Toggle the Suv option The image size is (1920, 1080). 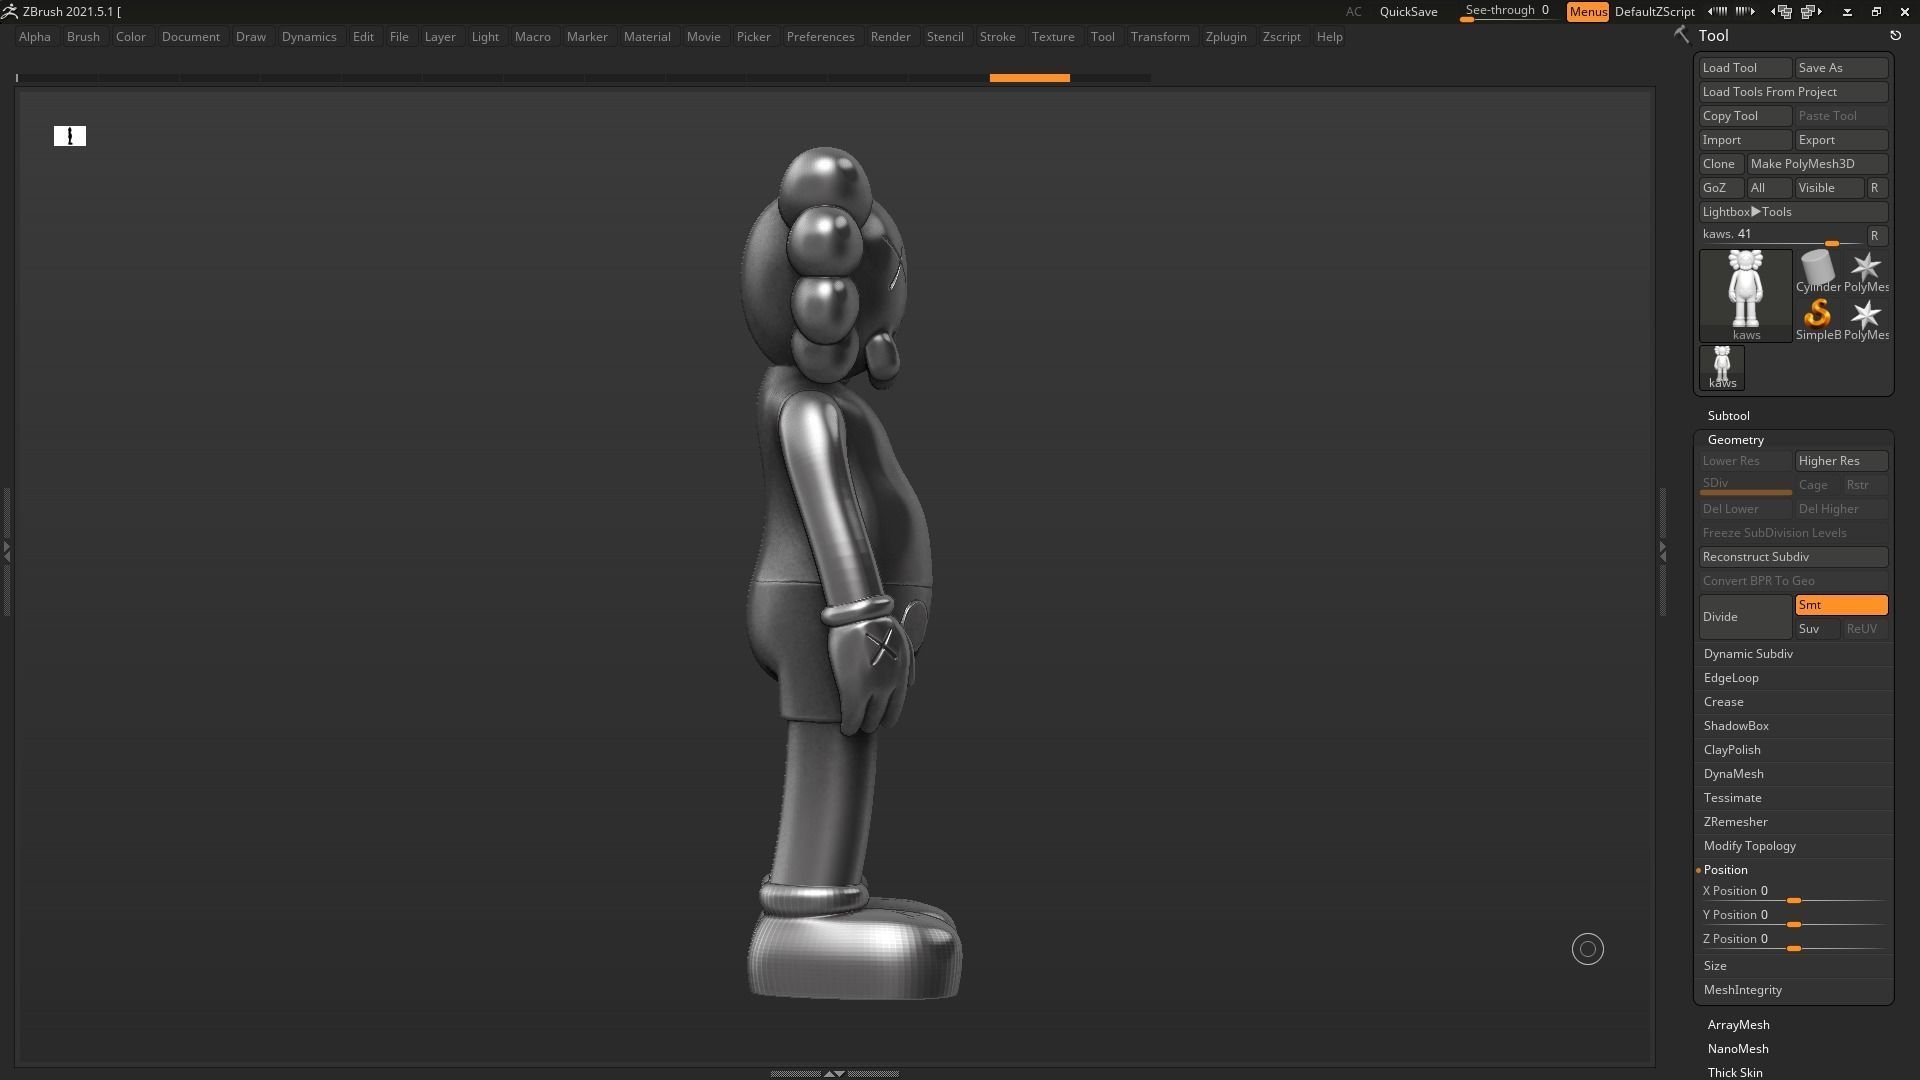[x=1817, y=629]
